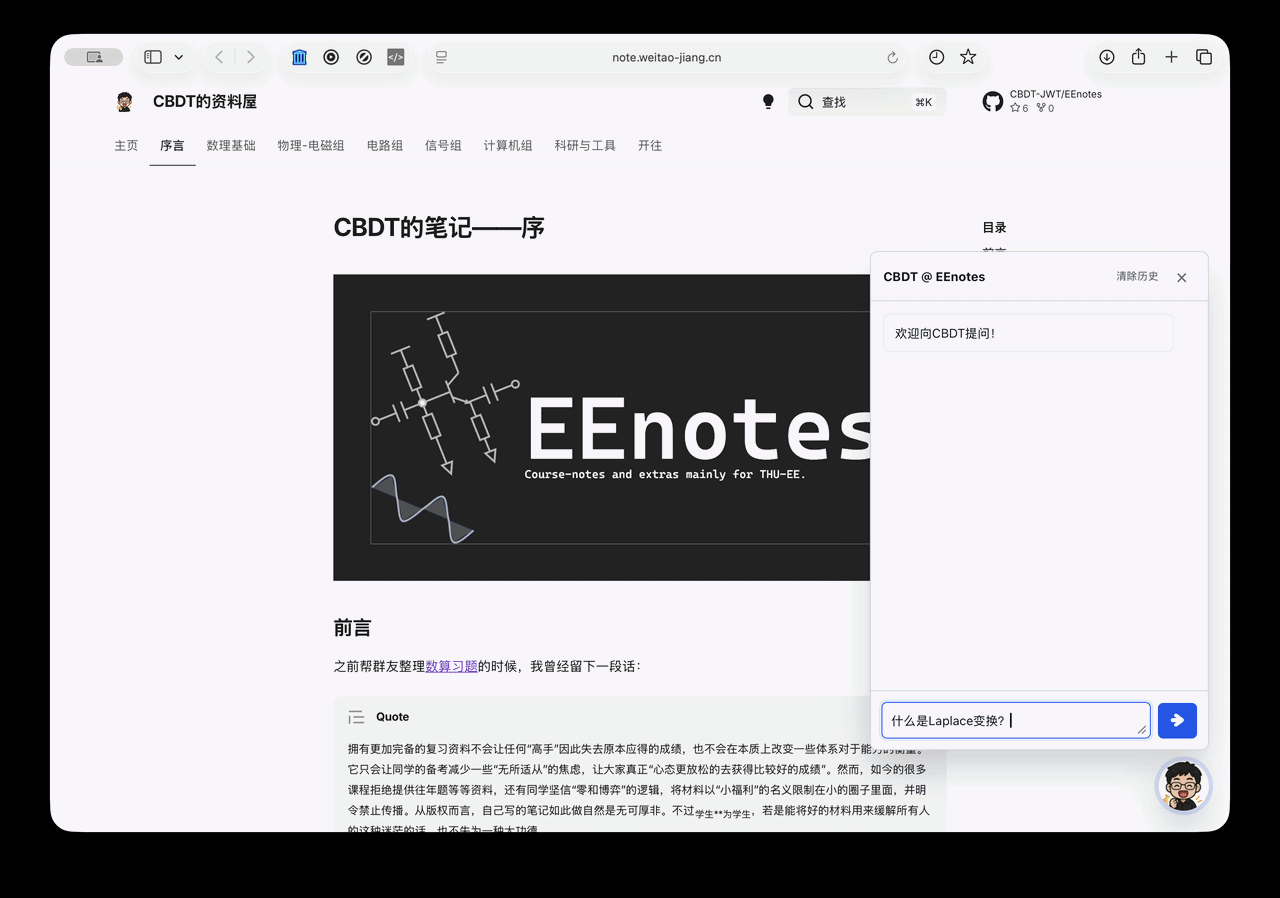
Task: Click the GitHub octocat icon
Action: pos(993,101)
